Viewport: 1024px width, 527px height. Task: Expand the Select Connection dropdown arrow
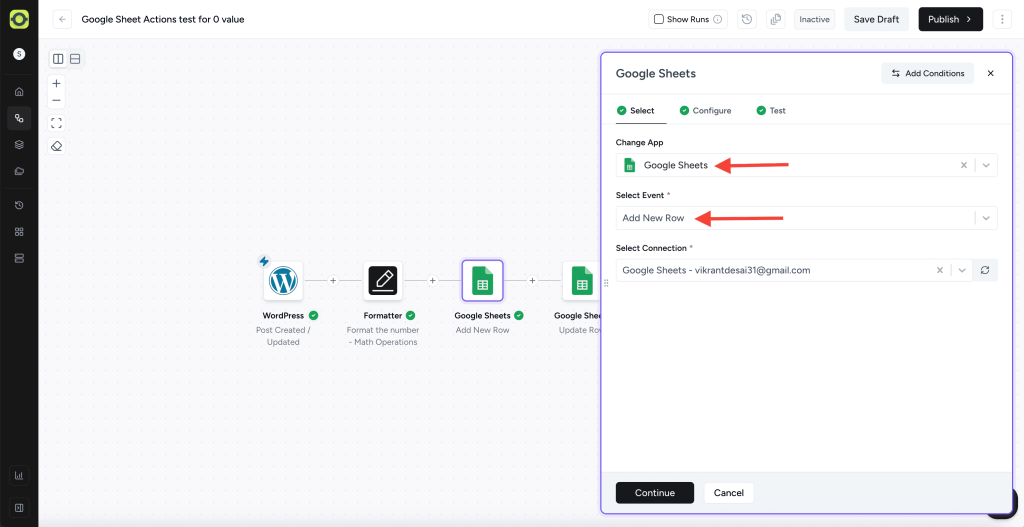point(961,270)
